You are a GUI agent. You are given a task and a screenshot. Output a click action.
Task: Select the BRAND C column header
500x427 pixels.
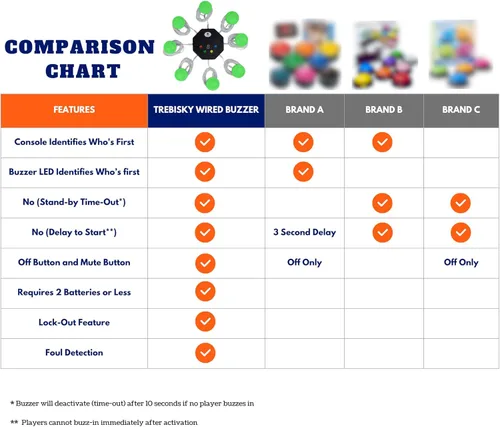(461, 111)
